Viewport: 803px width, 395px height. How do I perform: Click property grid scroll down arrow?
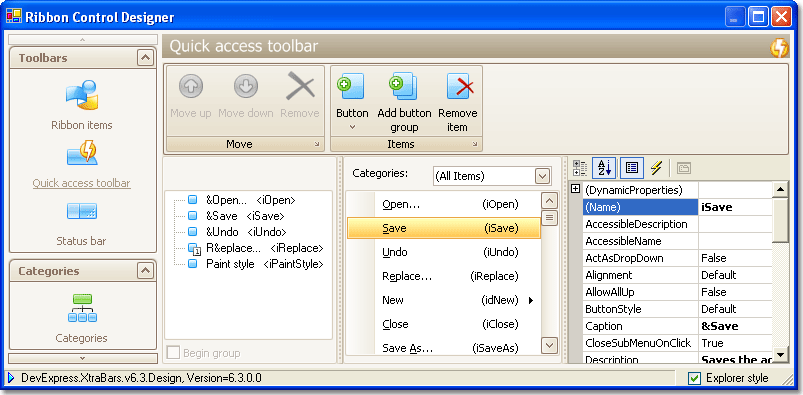pyautogui.click(x=780, y=354)
